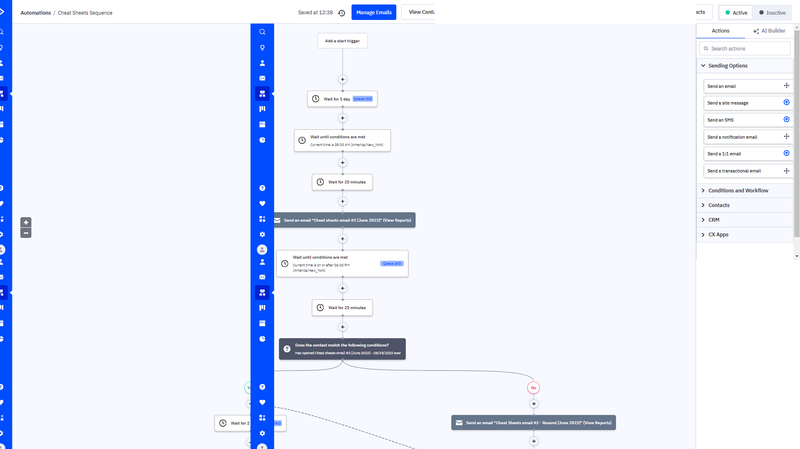This screenshot has width=800, height=449.
Task: Open the Wait for 25 minutes step above the condition
Action: pos(342,308)
